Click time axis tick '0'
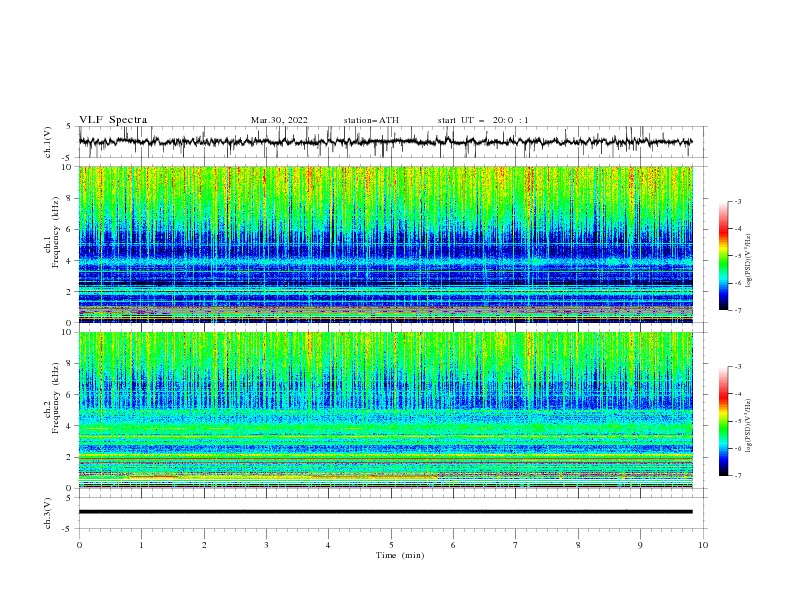 tap(79, 545)
